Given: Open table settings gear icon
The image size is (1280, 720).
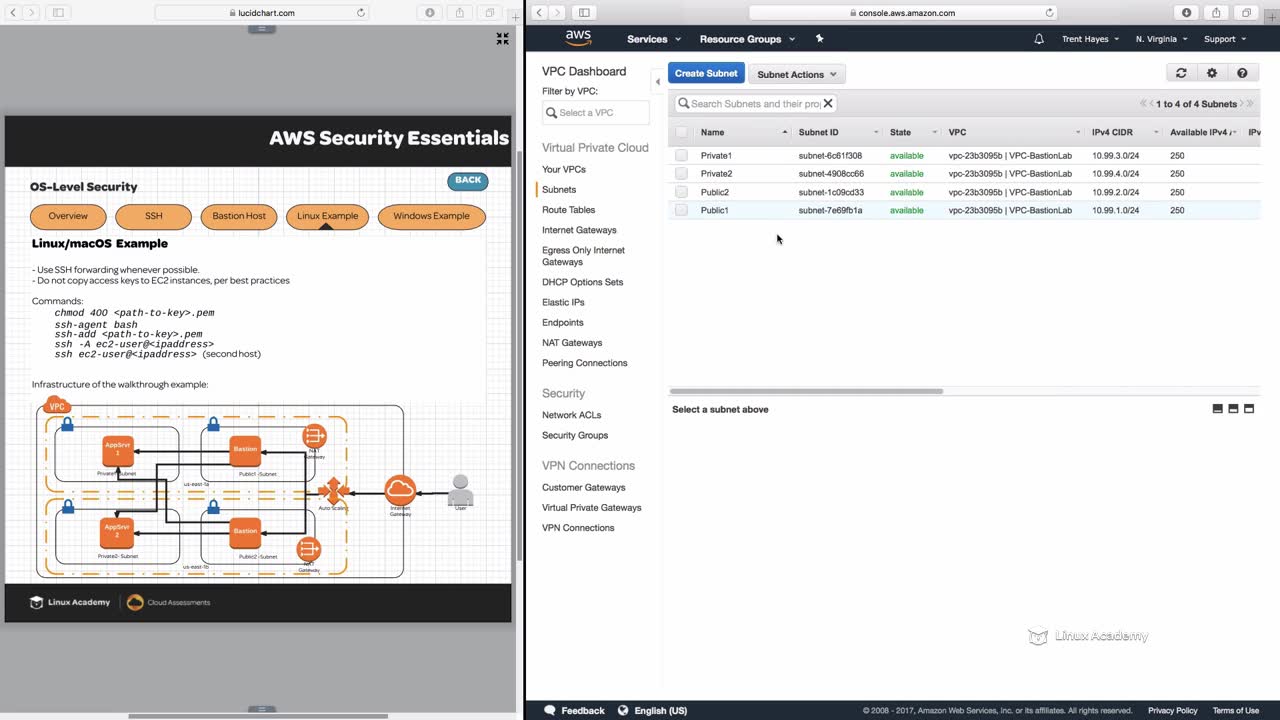Looking at the screenshot, I should pyautogui.click(x=1212, y=73).
